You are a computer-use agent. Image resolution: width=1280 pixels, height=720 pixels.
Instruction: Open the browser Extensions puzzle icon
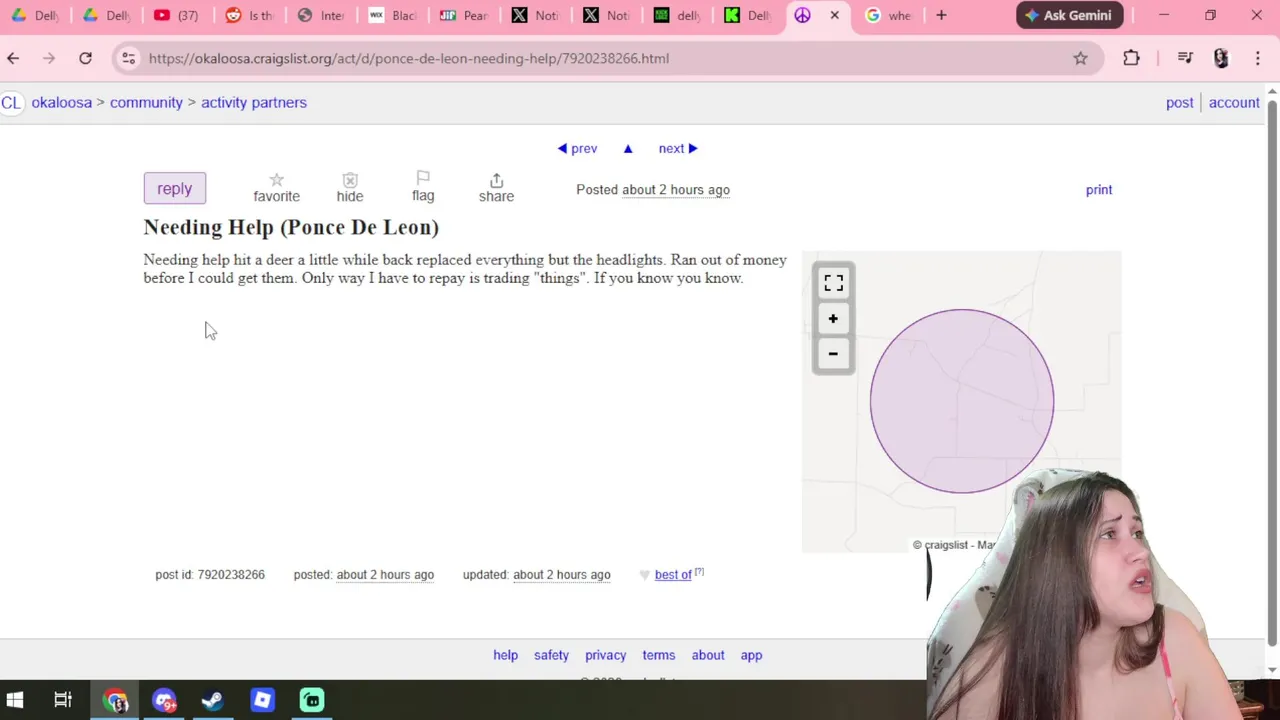tap(1131, 58)
